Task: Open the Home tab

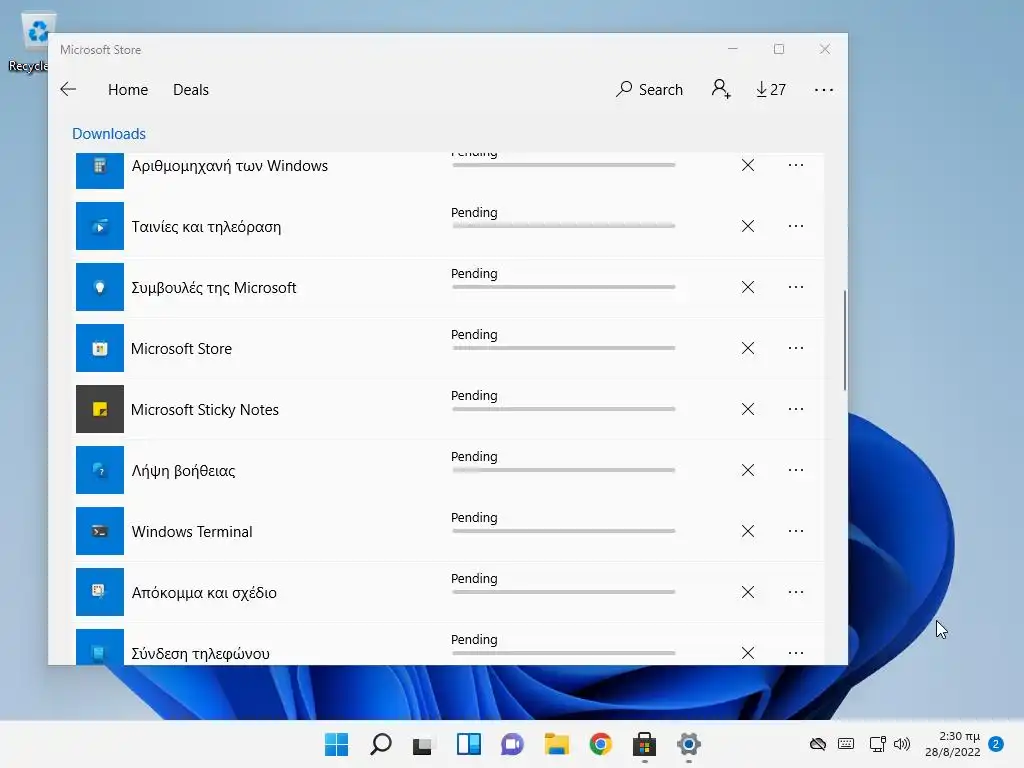Action: click(128, 89)
